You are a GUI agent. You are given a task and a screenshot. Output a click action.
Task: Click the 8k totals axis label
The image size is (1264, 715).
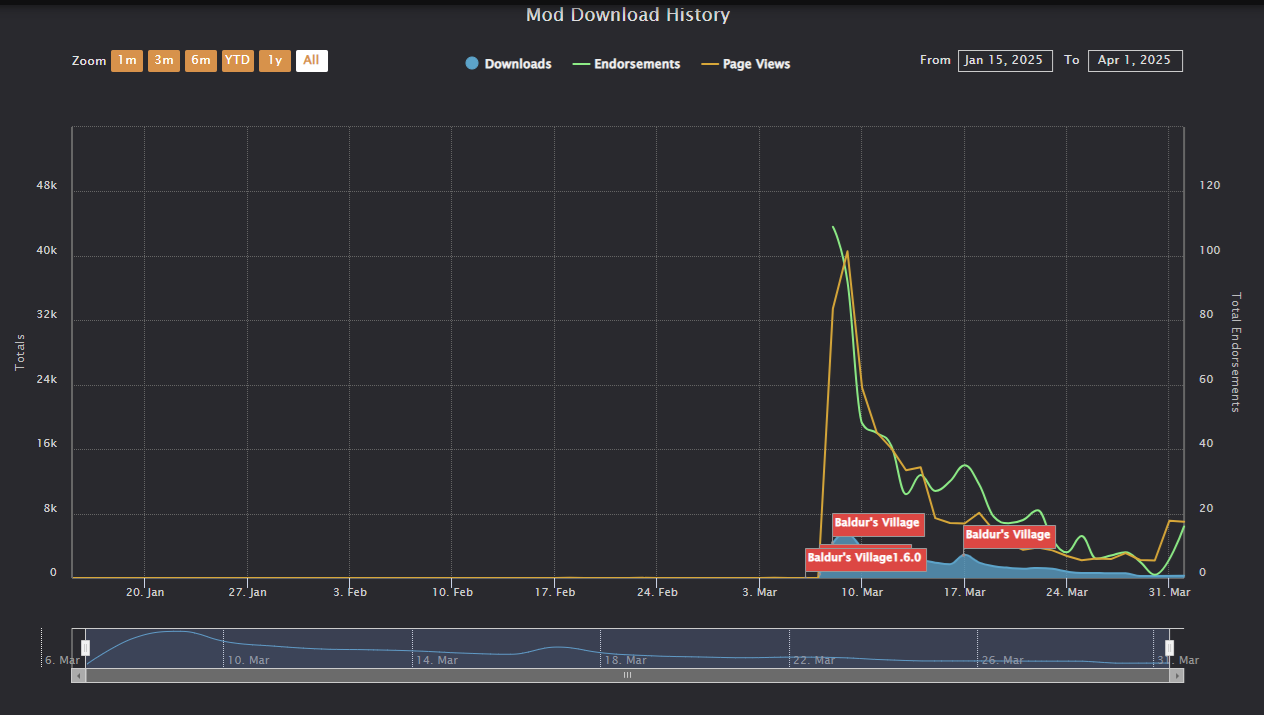coord(51,509)
